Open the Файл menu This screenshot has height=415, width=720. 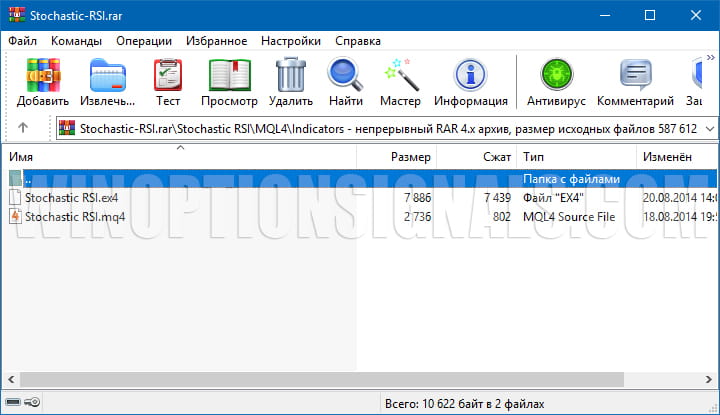[x=23, y=41]
